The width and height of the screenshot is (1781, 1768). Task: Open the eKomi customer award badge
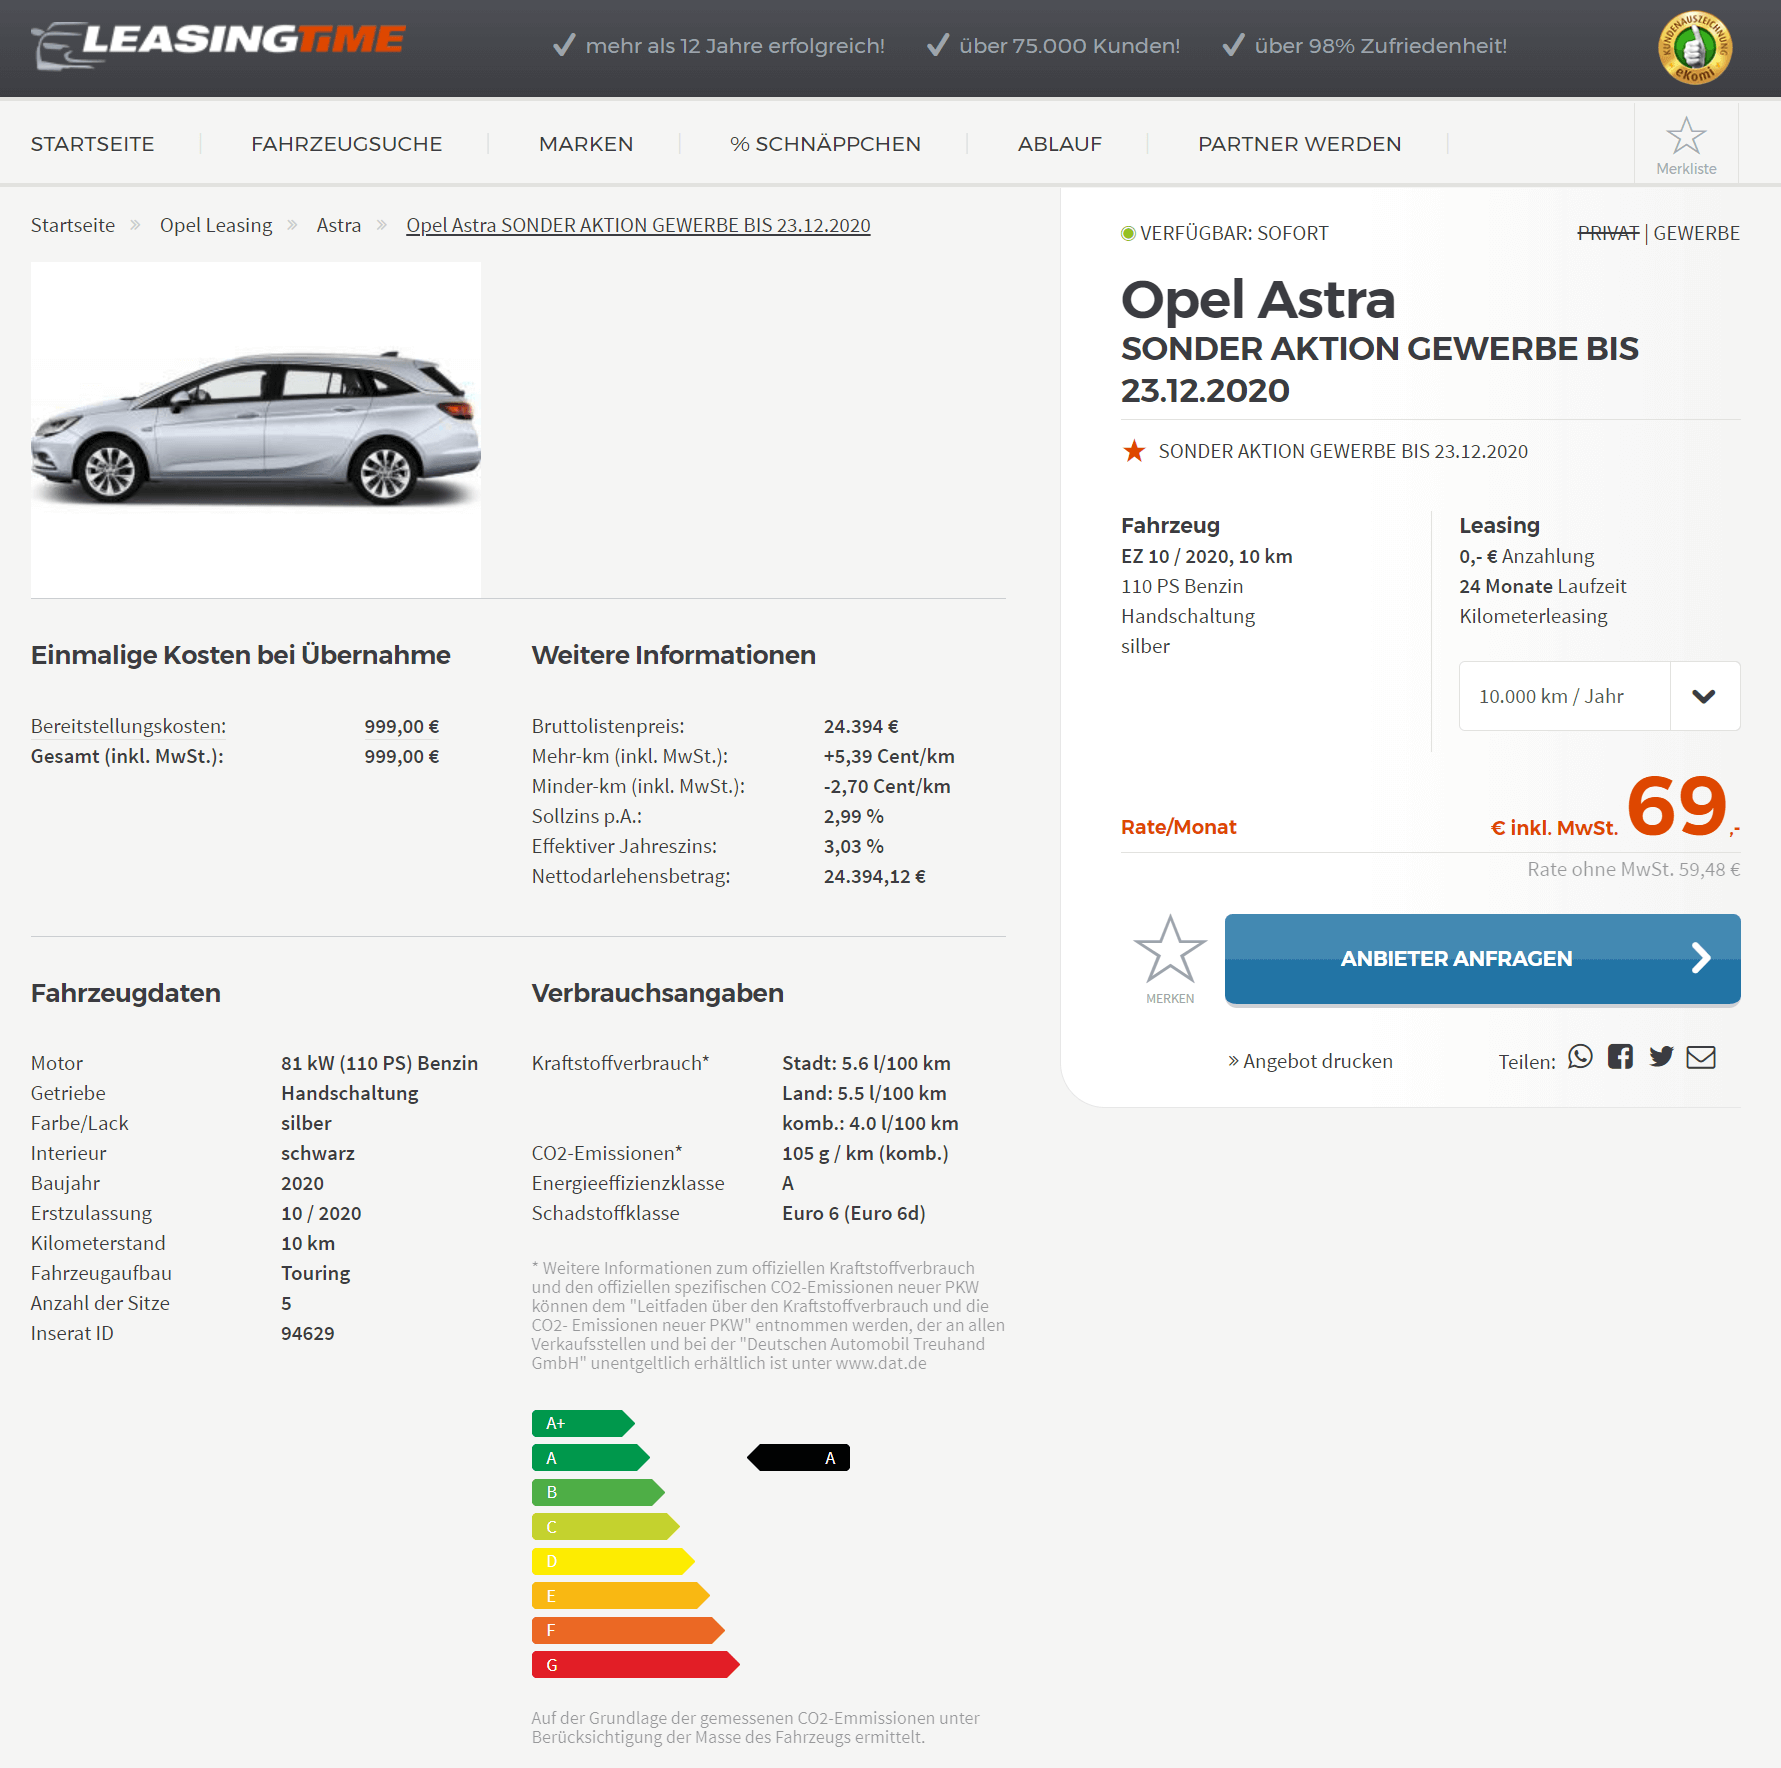pos(1694,47)
